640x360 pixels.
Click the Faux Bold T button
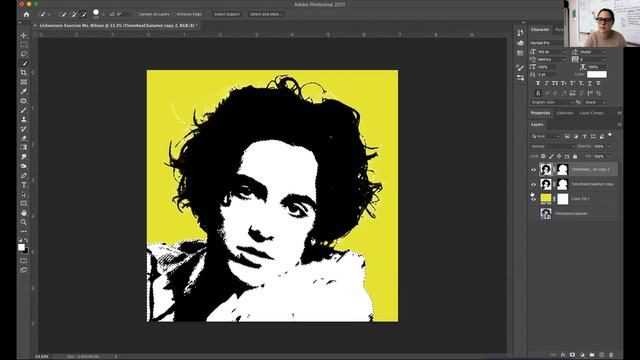538,83
